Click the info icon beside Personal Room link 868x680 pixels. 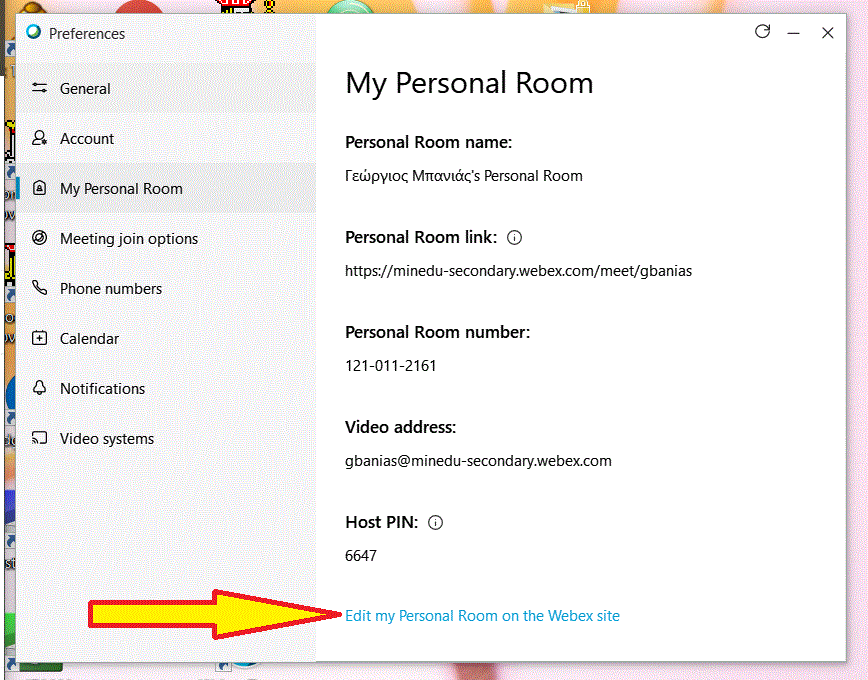514,238
